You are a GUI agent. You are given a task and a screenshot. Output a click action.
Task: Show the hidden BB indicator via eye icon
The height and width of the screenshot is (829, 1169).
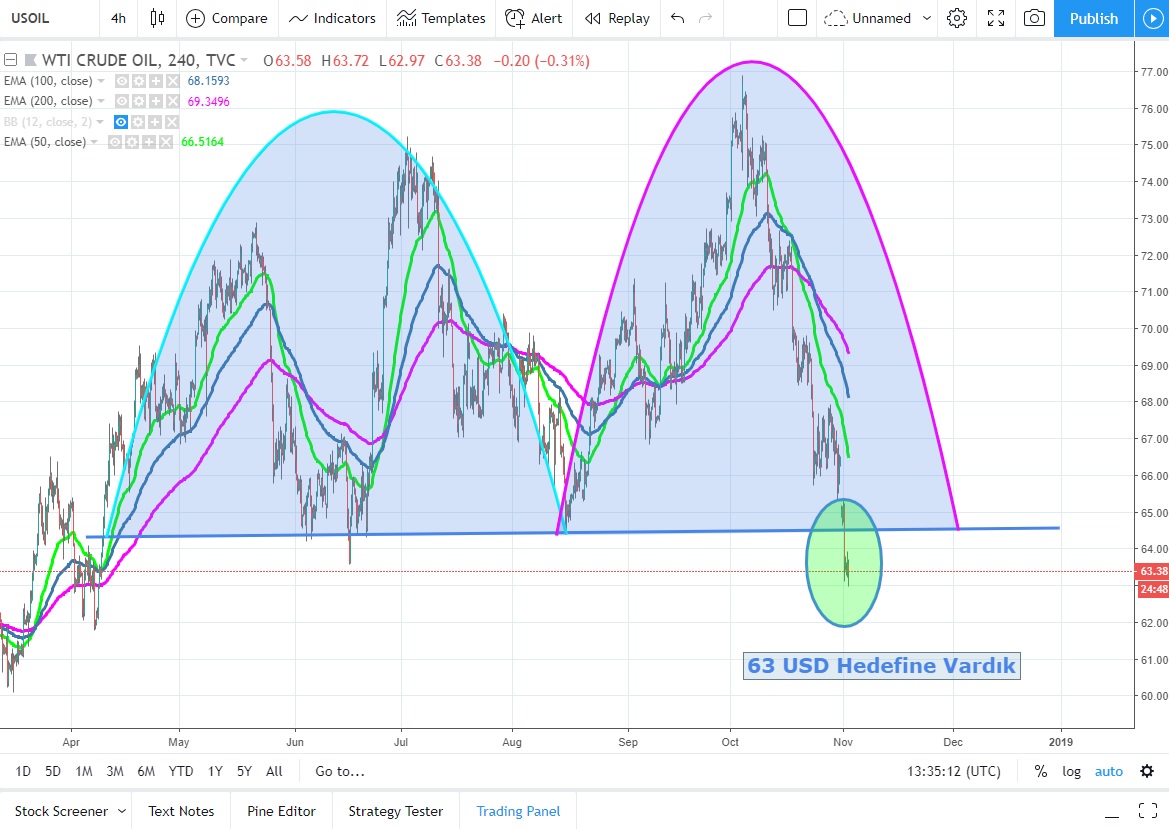pos(121,122)
